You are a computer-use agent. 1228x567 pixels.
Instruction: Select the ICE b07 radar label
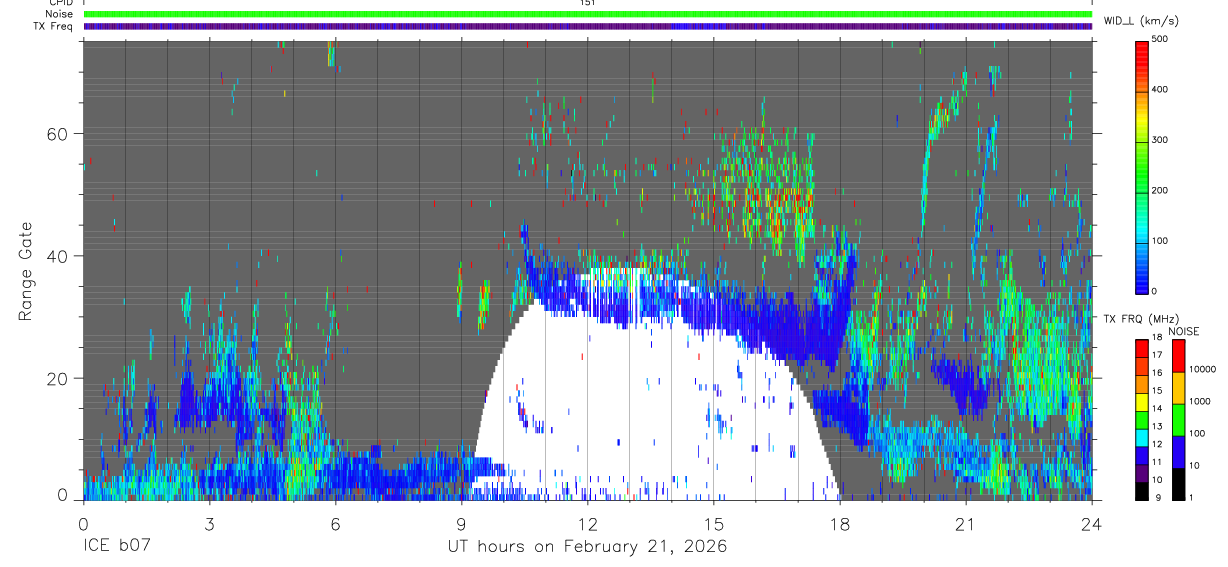tap(116, 547)
